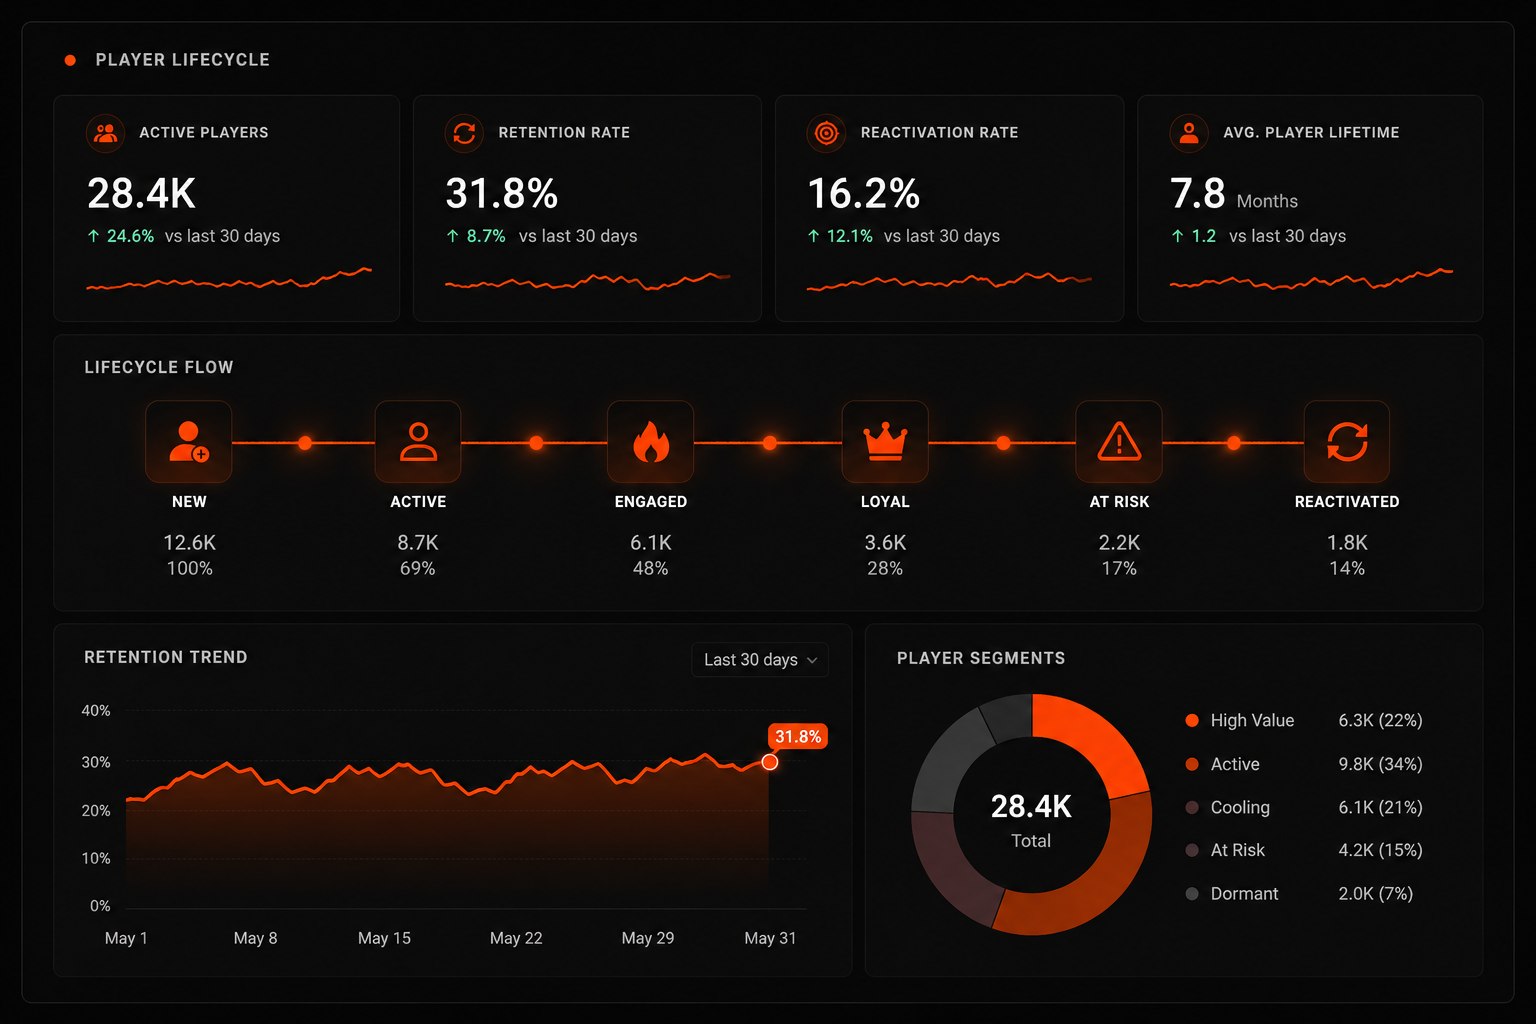Click the Avg. Player Lifetime sparkline
Image resolution: width=1536 pixels, height=1024 pixels.
point(1311,279)
